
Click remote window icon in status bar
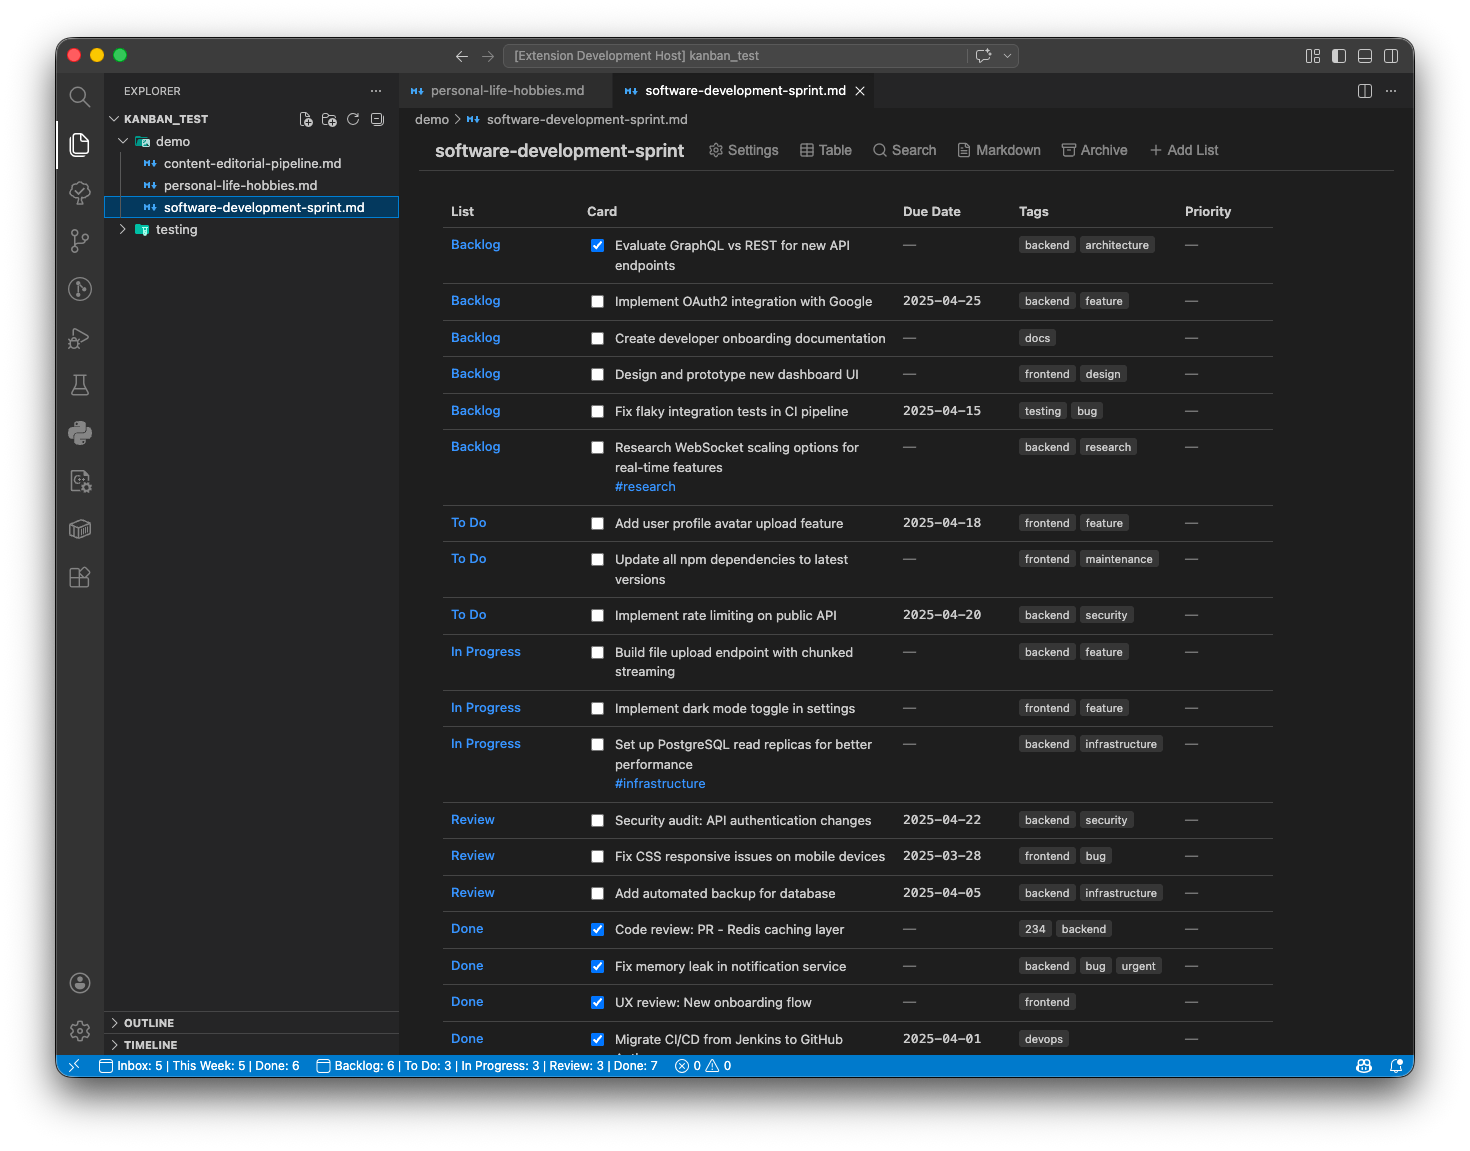pyautogui.click(x=73, y=1066)
